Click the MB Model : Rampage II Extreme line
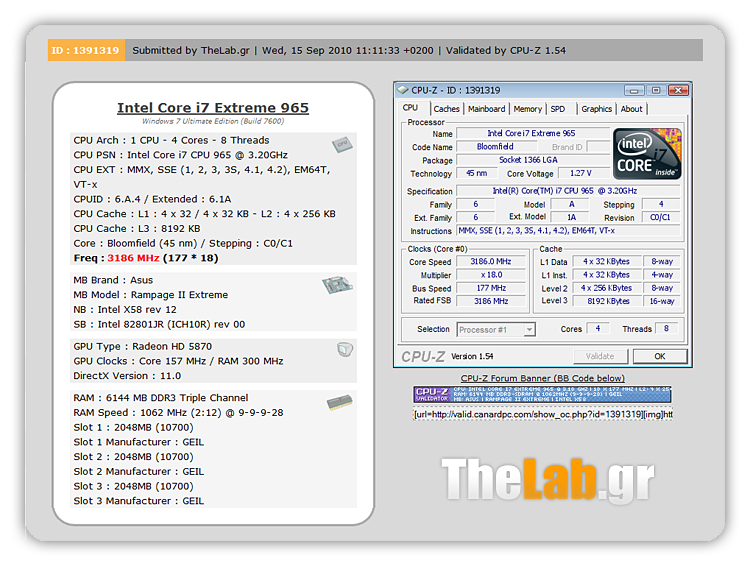750x566 pixels. pos(151,295)
